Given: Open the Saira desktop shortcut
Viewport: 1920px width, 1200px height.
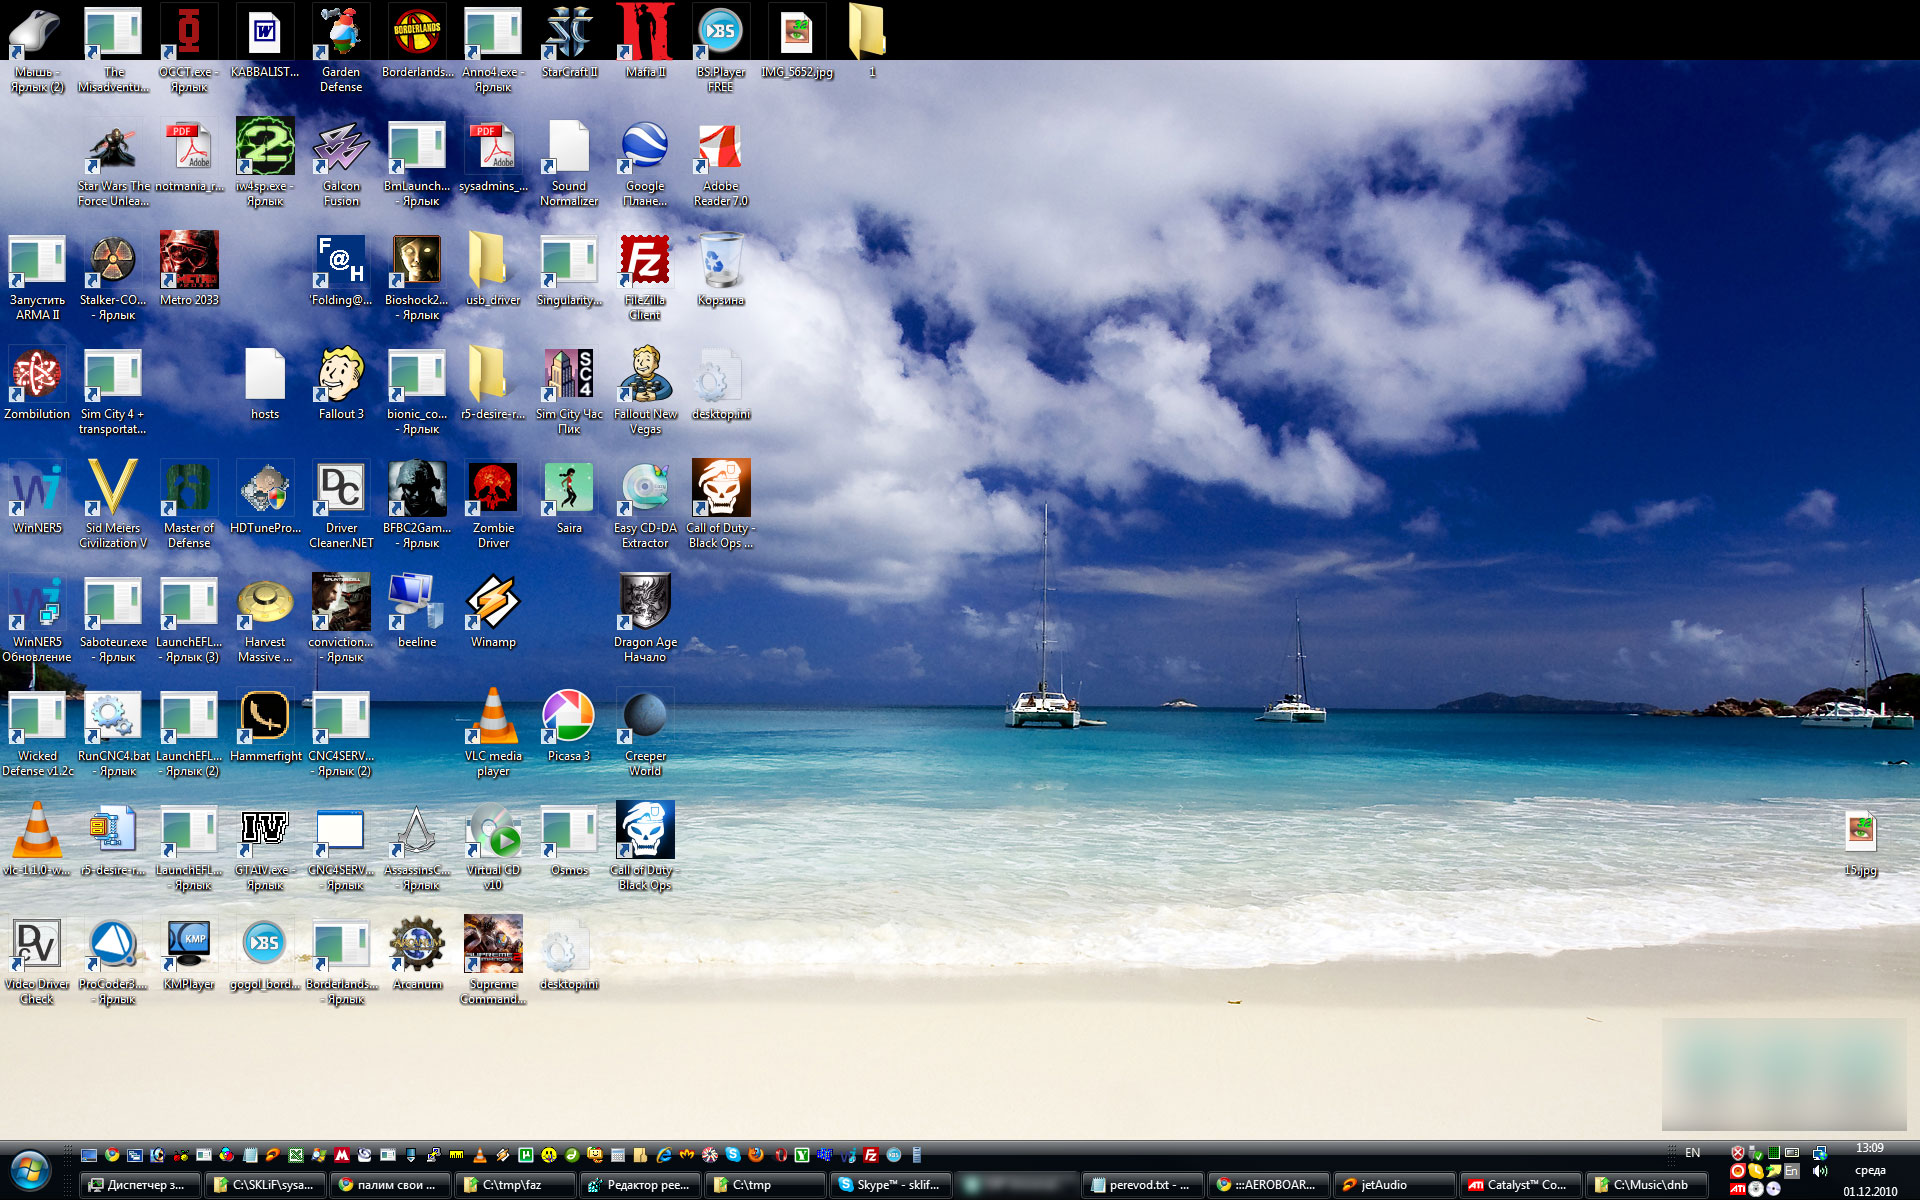Looking at the screenshot, I should (x=569, y=498).
